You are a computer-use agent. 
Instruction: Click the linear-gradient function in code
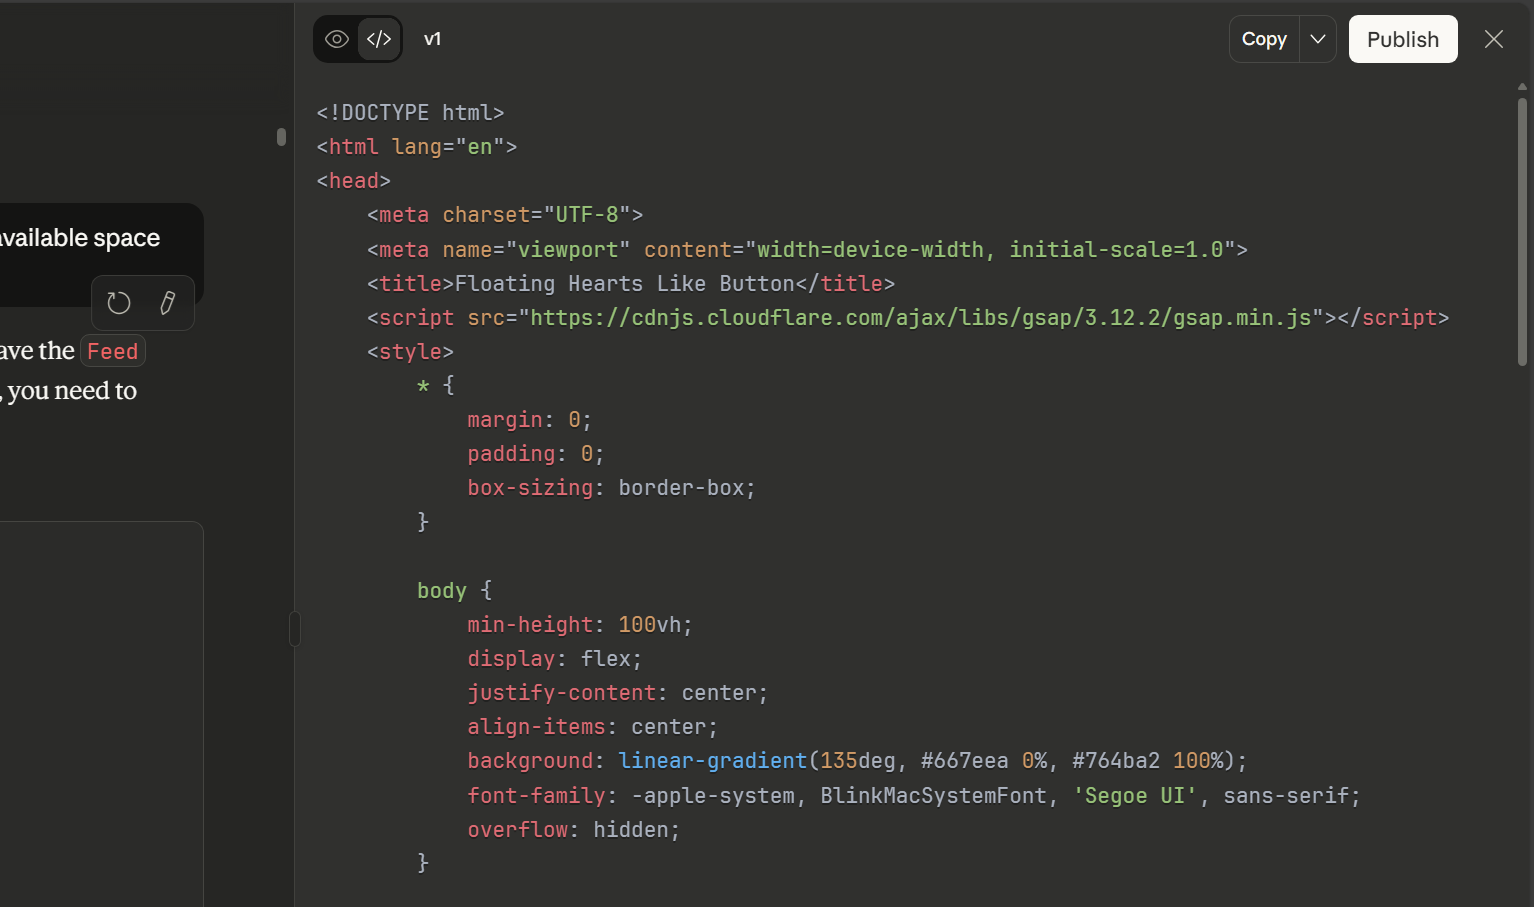click(x=712, y=761)
